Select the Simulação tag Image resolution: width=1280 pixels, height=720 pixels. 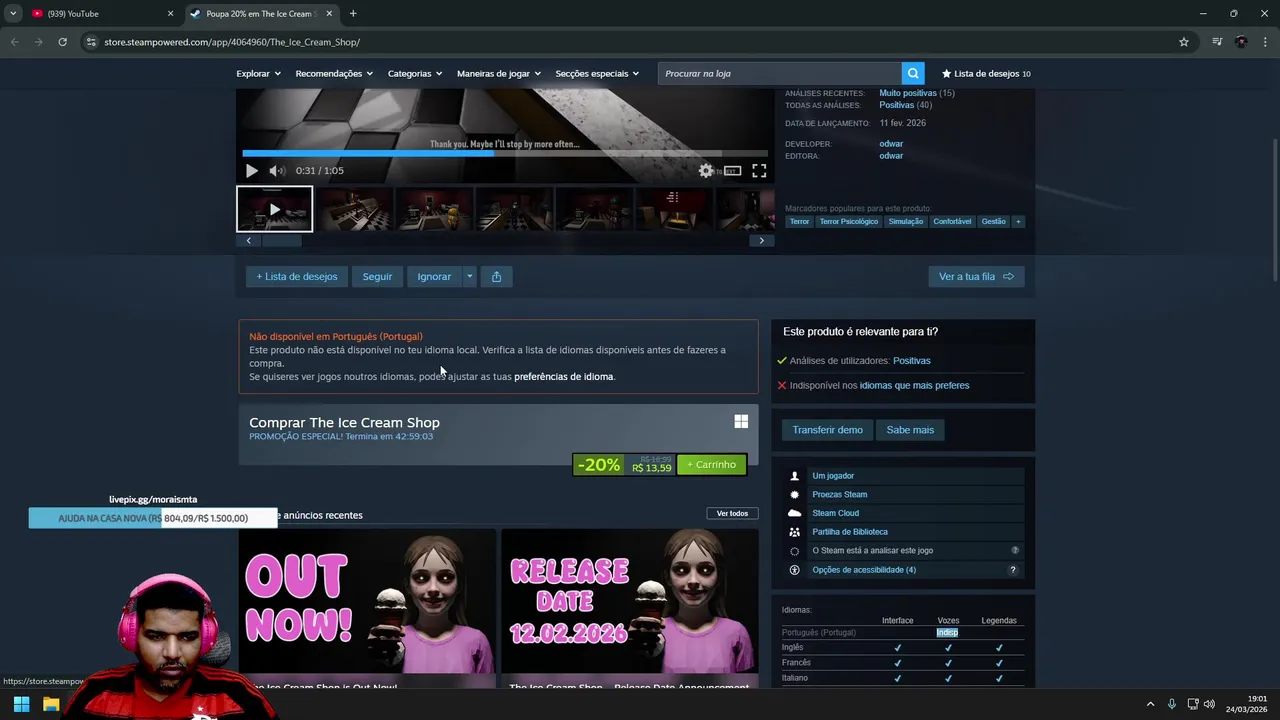906,222
